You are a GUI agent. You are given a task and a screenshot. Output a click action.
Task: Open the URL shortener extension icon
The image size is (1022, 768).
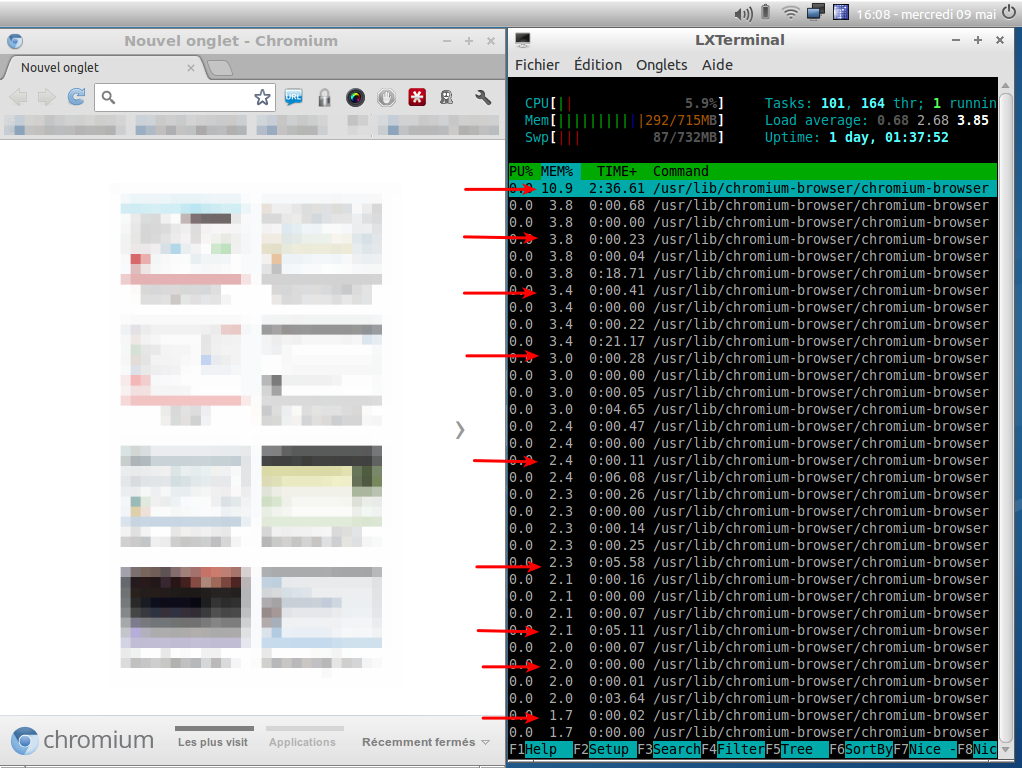click(x=293, y=97)
